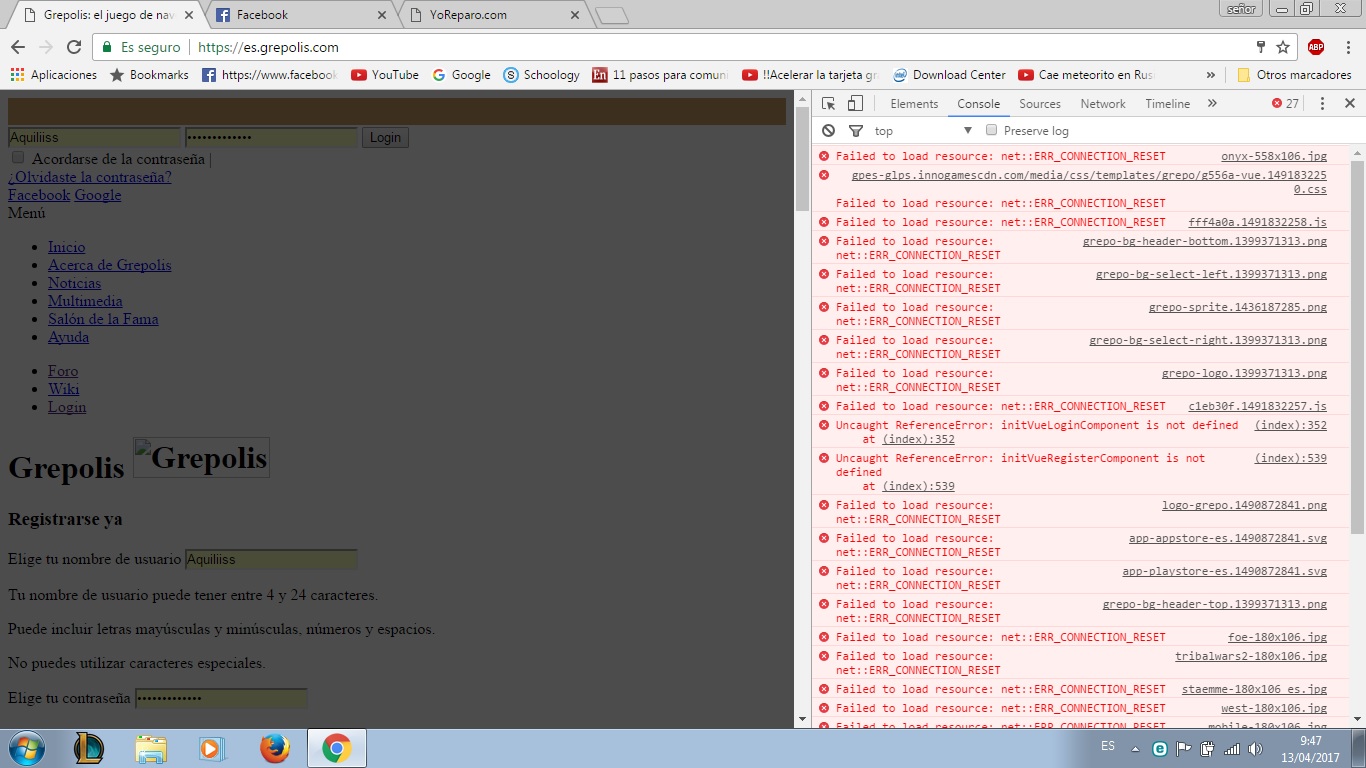Switch to the Network tab
The height and width of the screenshot is (768, 1366).
(x=1103, y=104)
